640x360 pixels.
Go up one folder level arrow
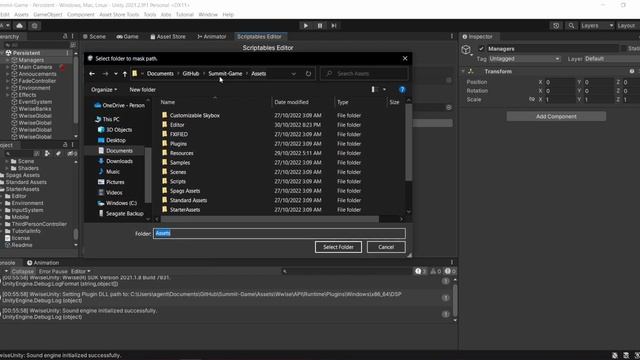point(125,74)
